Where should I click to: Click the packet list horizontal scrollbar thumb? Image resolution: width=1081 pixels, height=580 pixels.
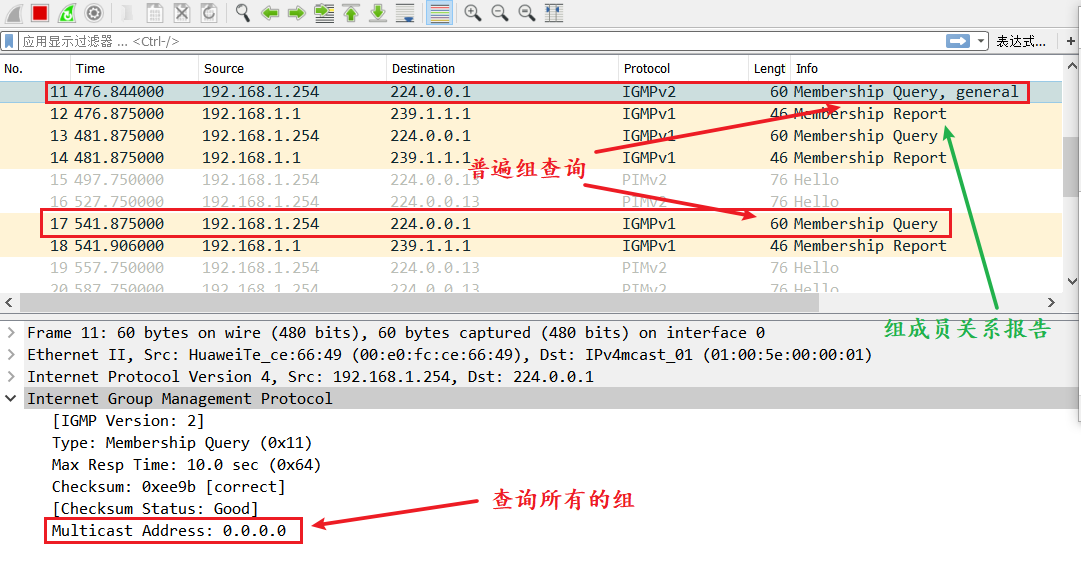(x=419, y=303)
